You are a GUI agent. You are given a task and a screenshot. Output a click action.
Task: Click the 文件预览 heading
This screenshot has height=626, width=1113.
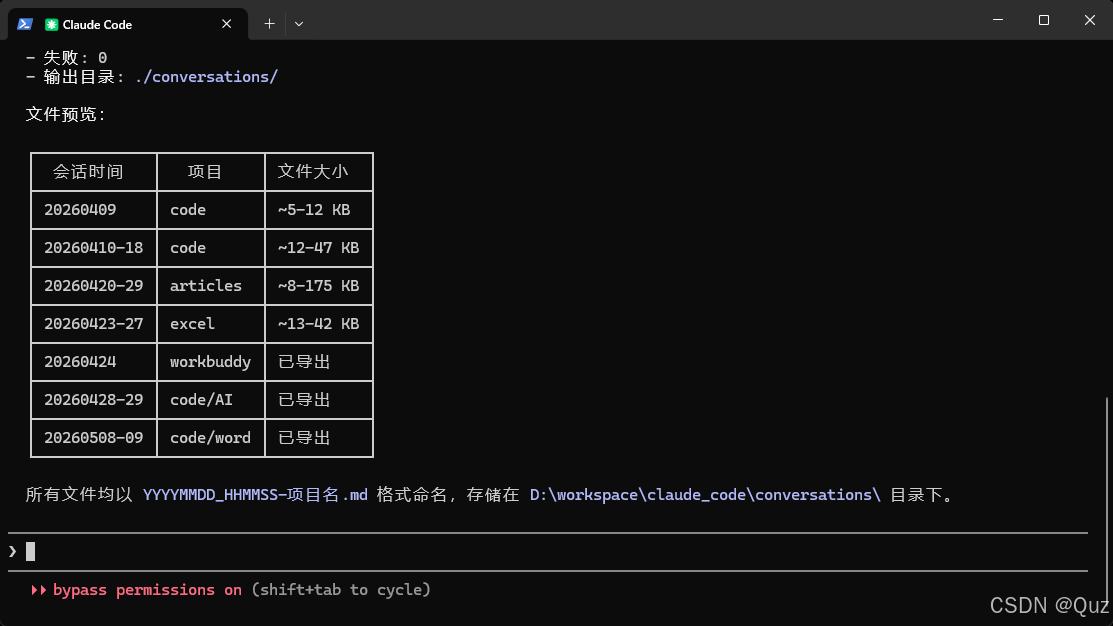point(65,114)
